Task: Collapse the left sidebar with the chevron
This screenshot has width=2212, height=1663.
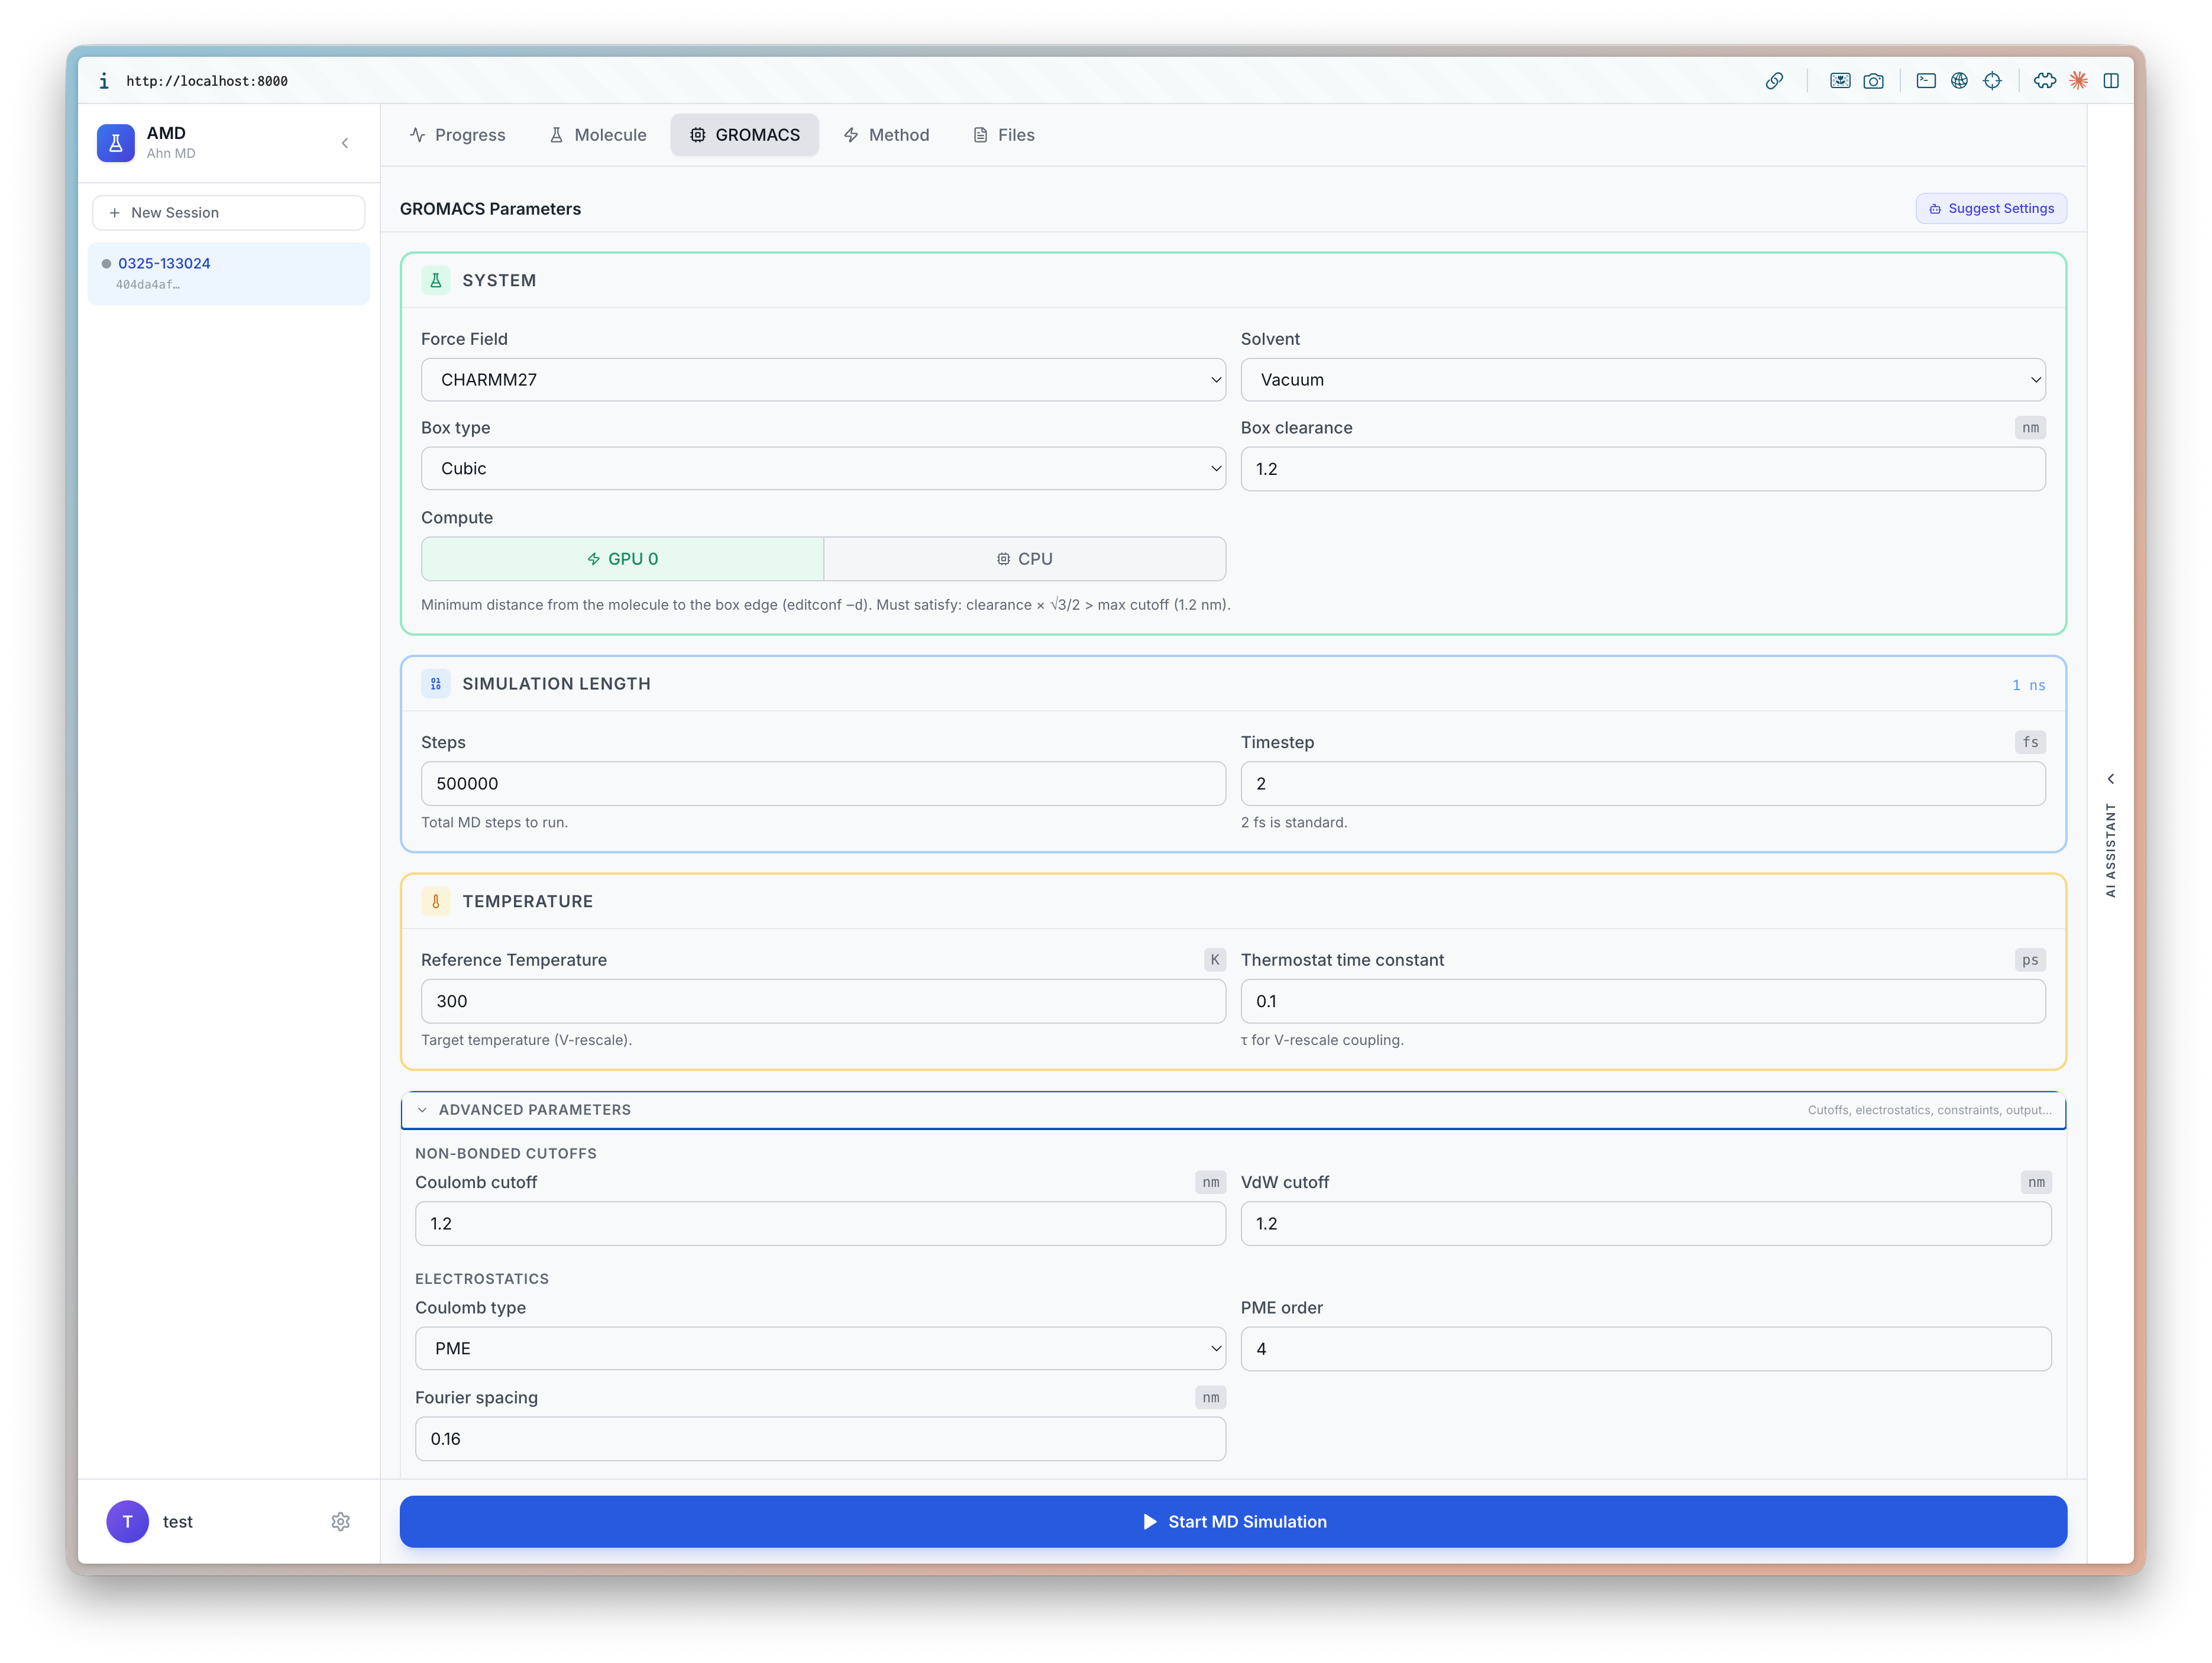Action: (345, 143)
